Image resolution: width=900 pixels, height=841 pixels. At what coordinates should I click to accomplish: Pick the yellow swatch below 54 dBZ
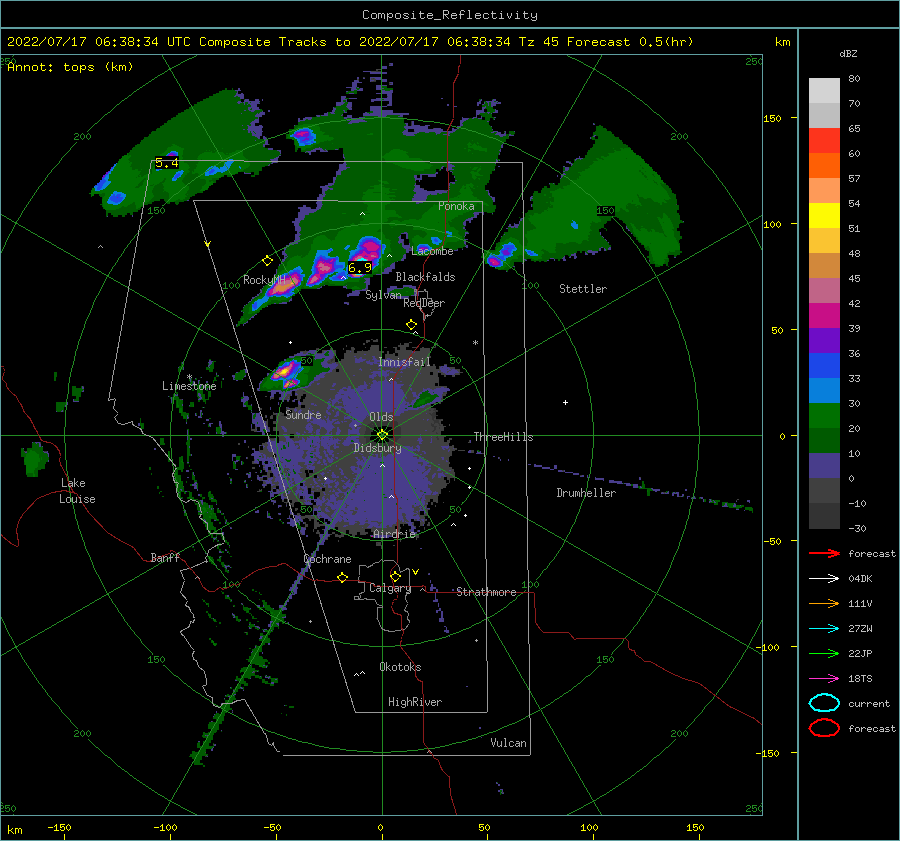point(824,216)
